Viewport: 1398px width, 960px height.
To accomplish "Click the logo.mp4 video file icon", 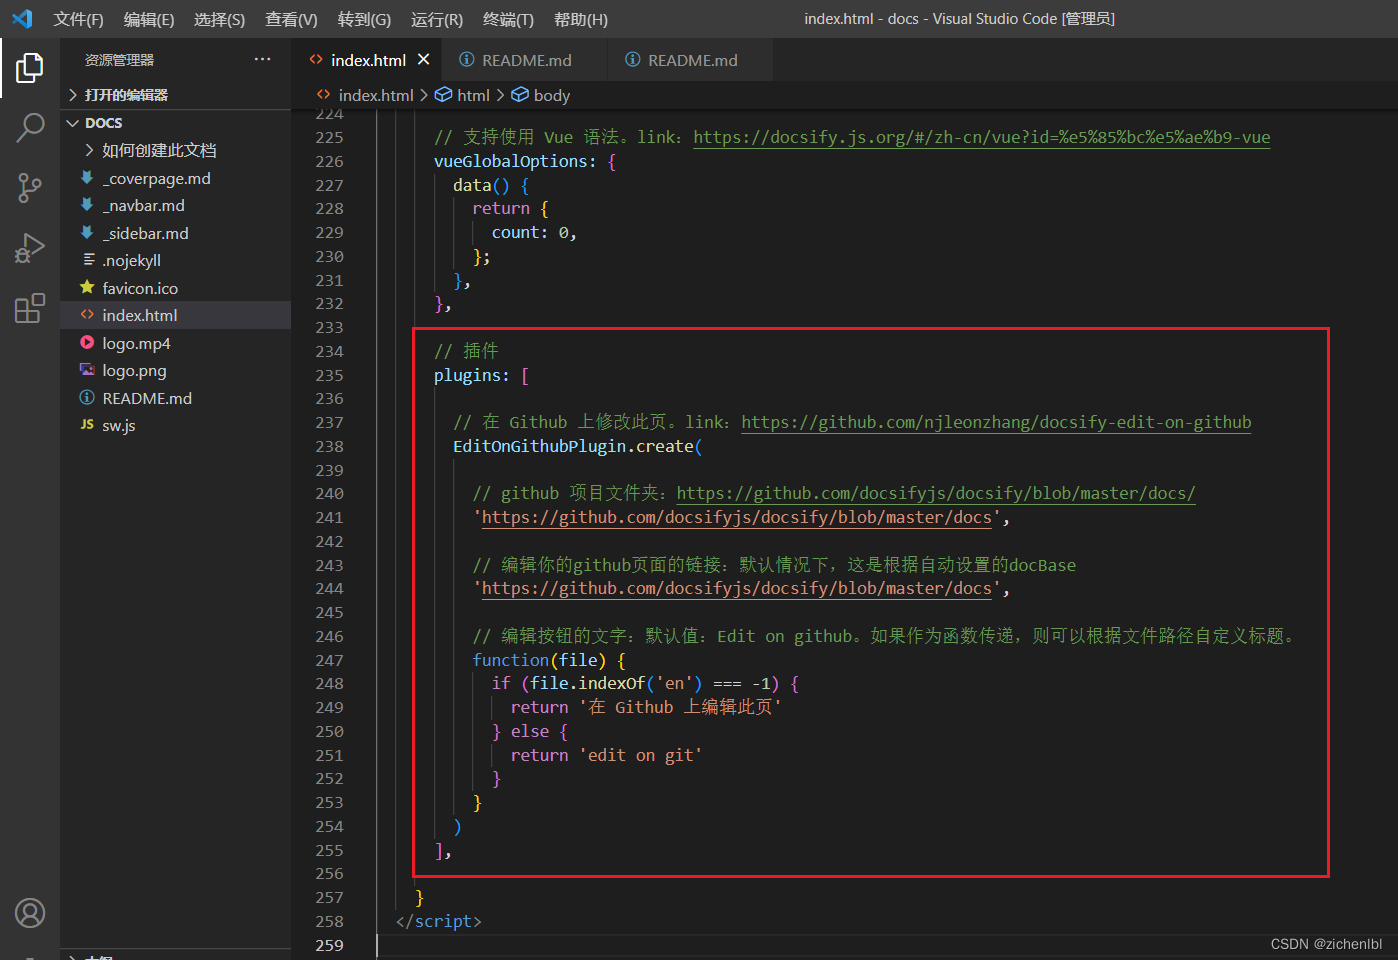I will [87, 343].
